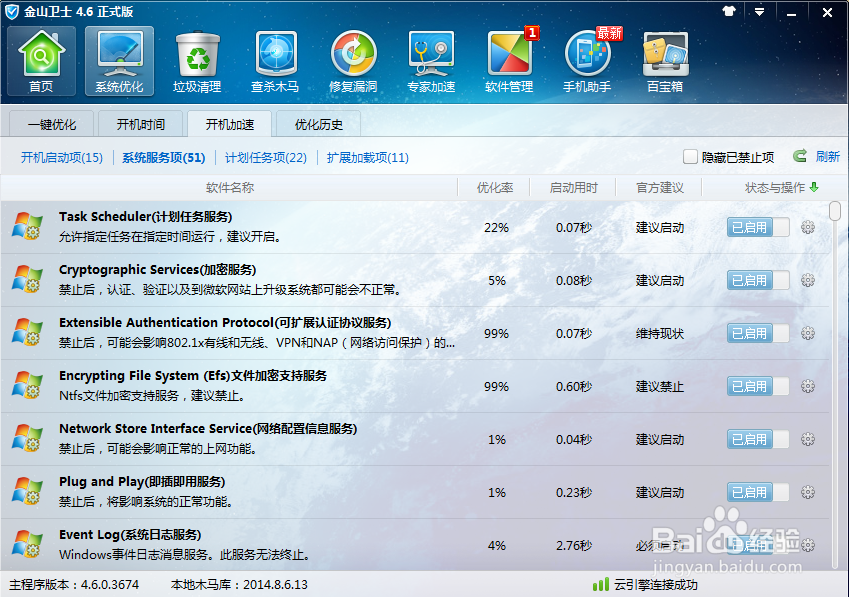This screenshot has height=597, width=849.
Task: Click 0.60秒 startup time value
Action: [x=574, y=386]
